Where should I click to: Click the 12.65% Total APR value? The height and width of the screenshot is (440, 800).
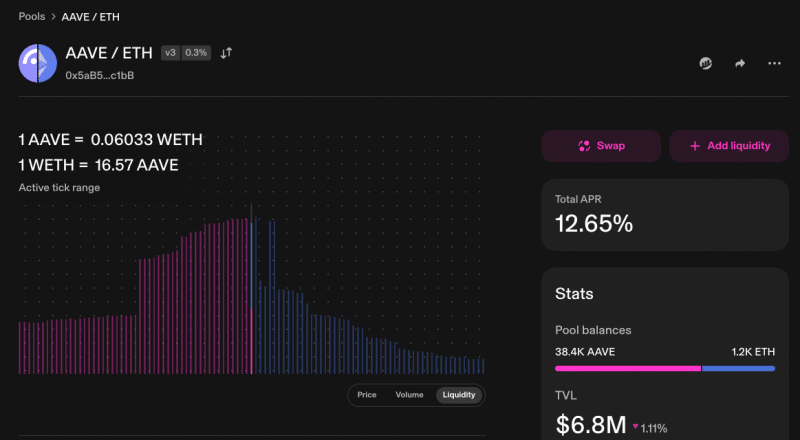coord(594,224)
